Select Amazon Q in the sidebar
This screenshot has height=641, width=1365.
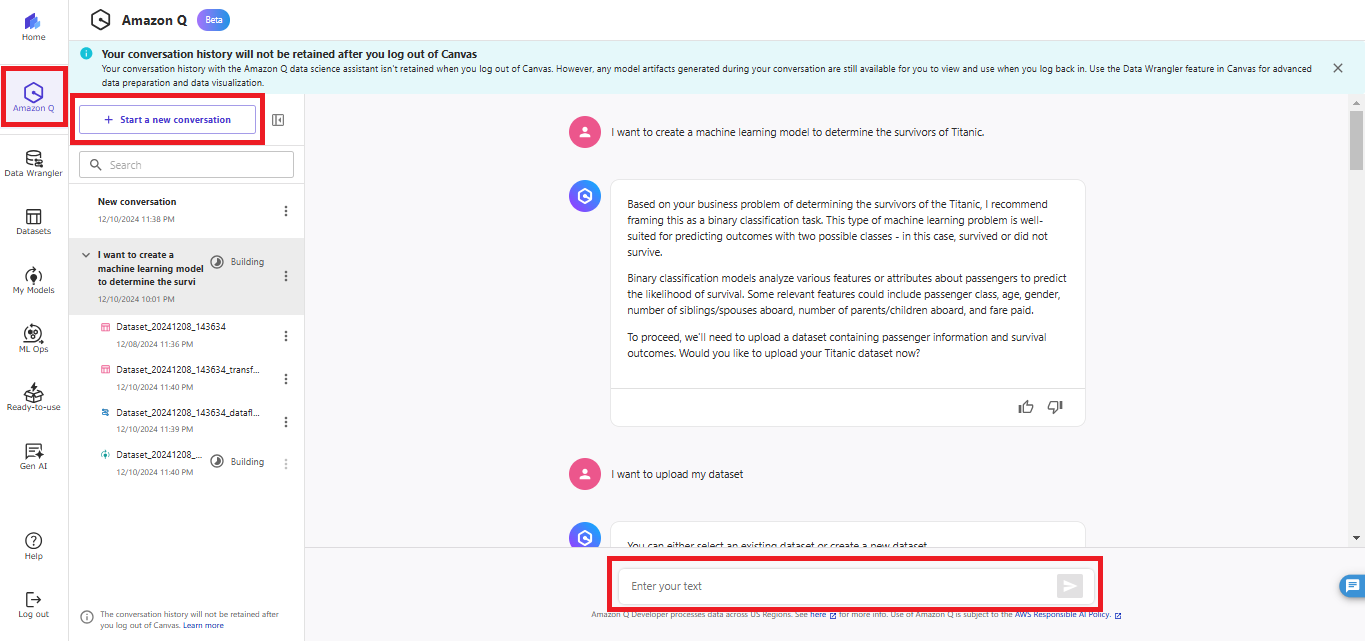click(x=34, y=97)
